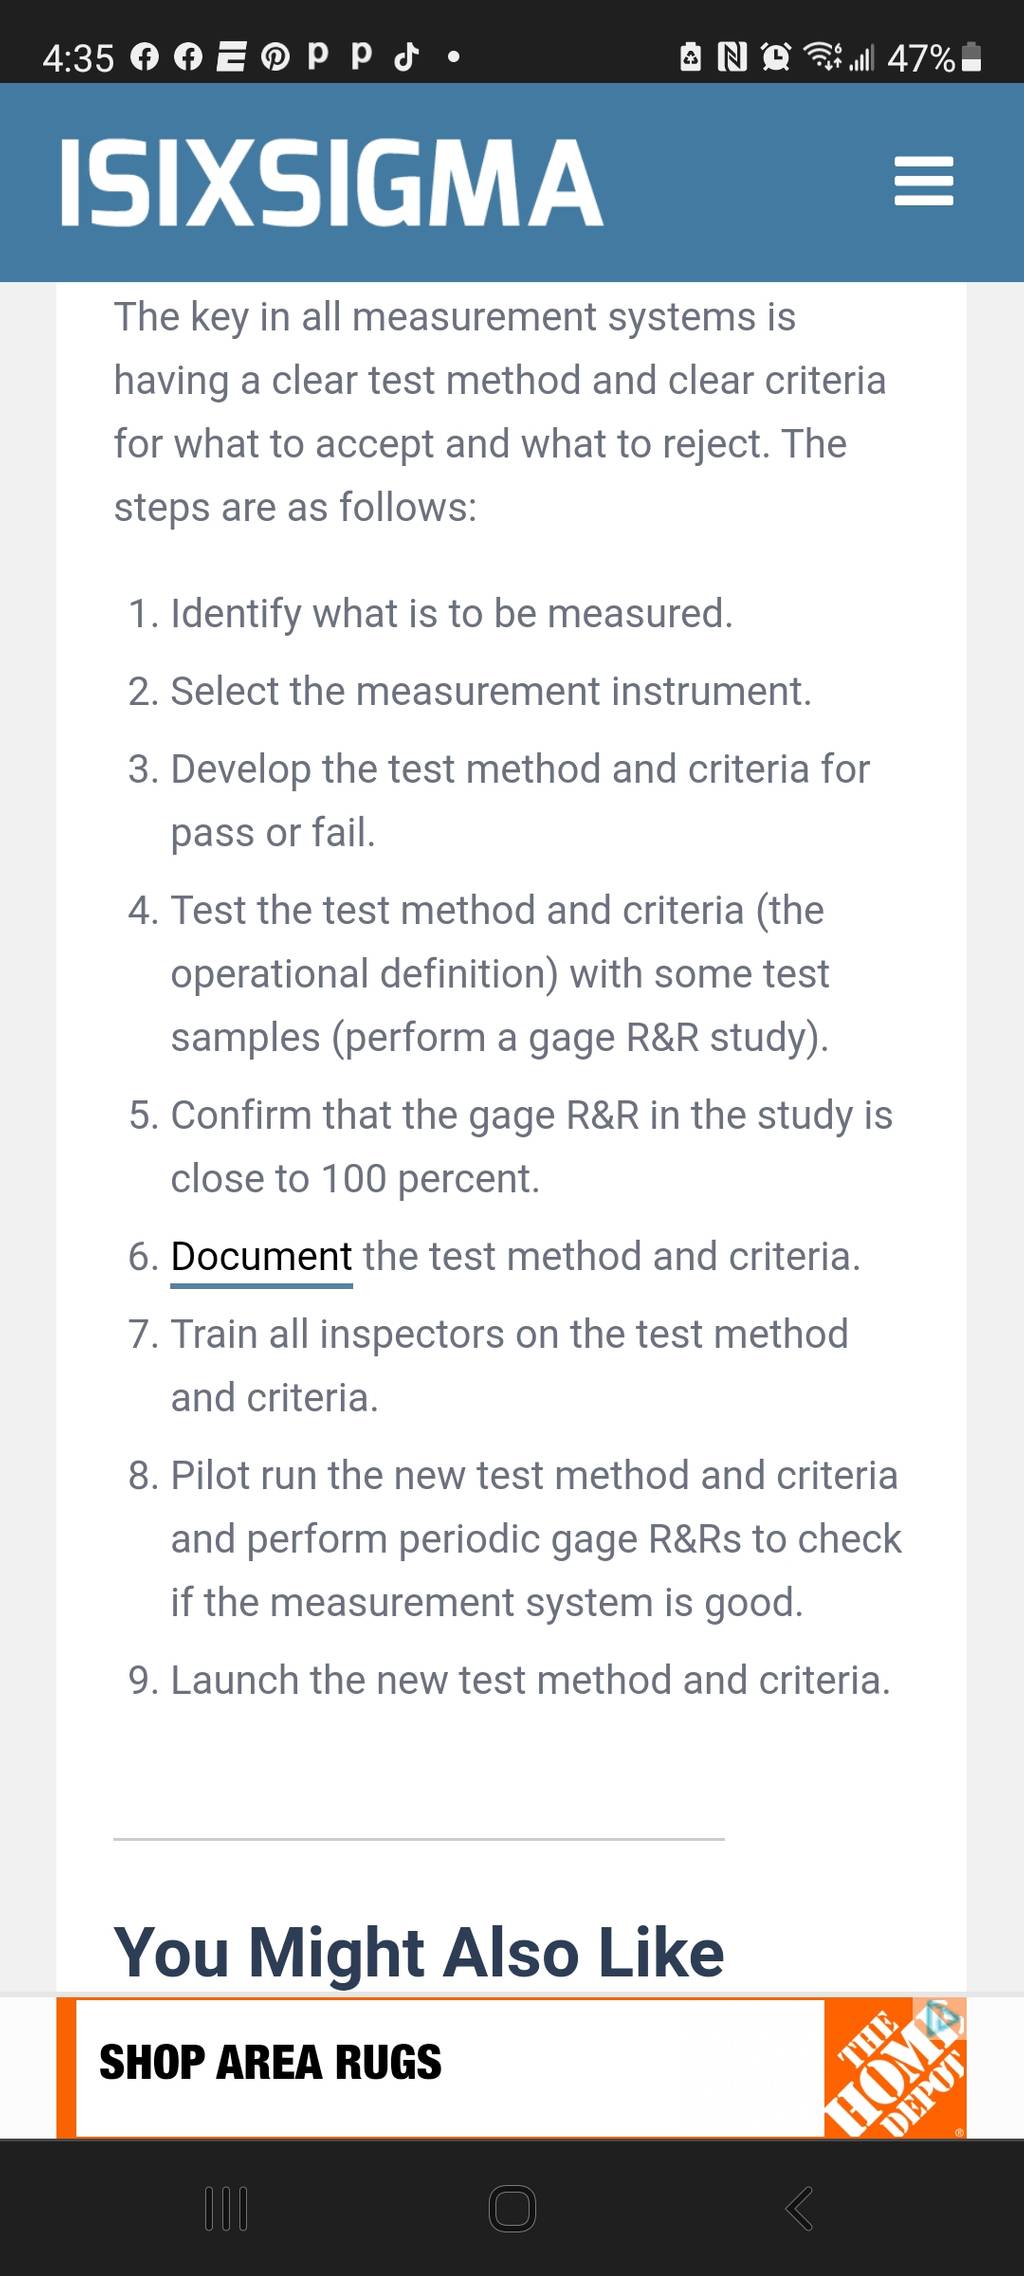The image size is (1024, 2276).
Task: Tap the first Facebook notification icon
Action: [144, 58]
